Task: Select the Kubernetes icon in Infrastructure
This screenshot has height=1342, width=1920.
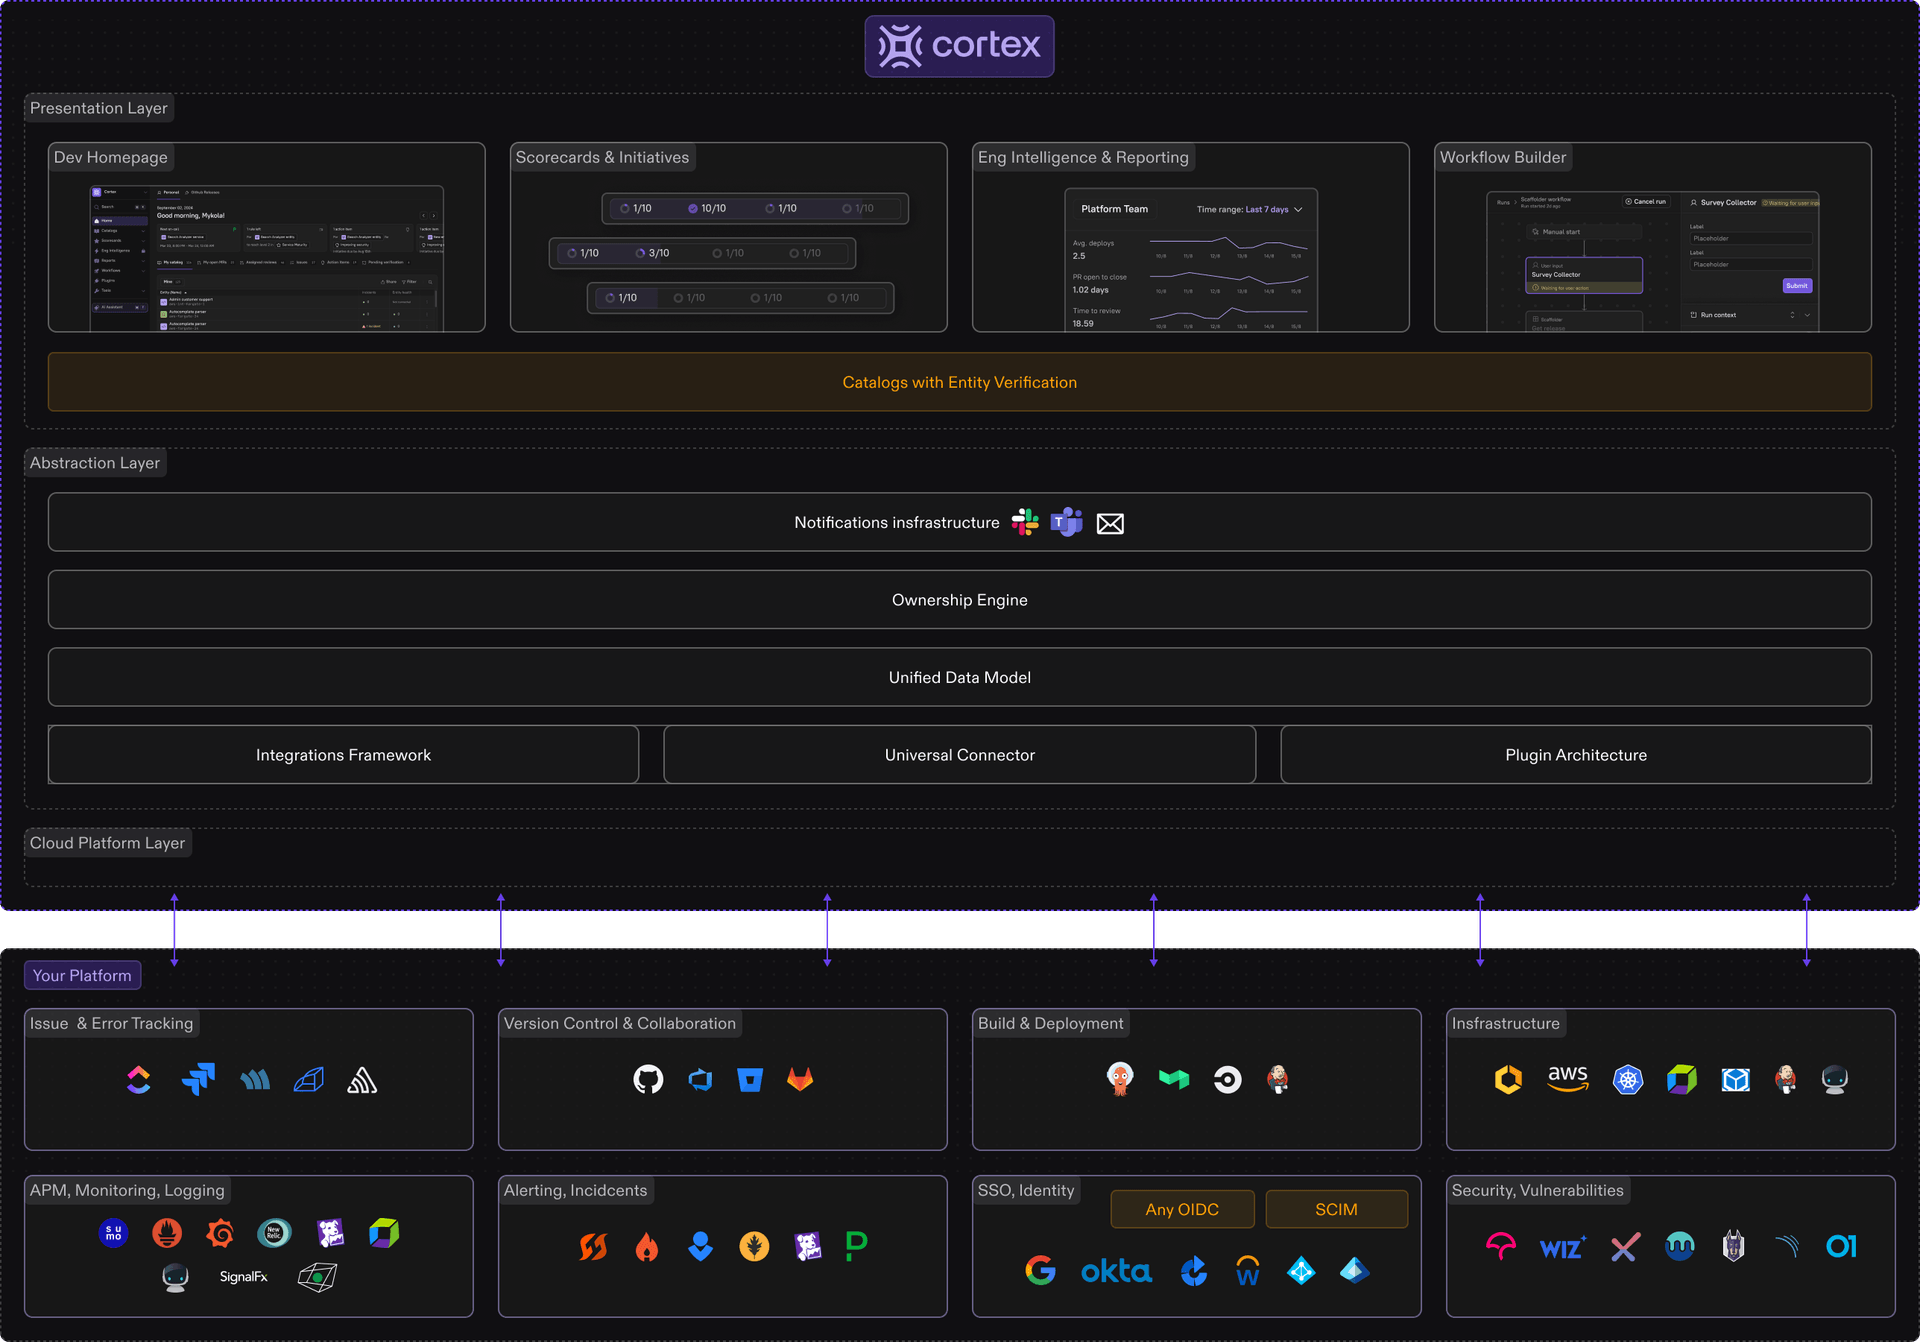Action: tap(1627, 1080)
